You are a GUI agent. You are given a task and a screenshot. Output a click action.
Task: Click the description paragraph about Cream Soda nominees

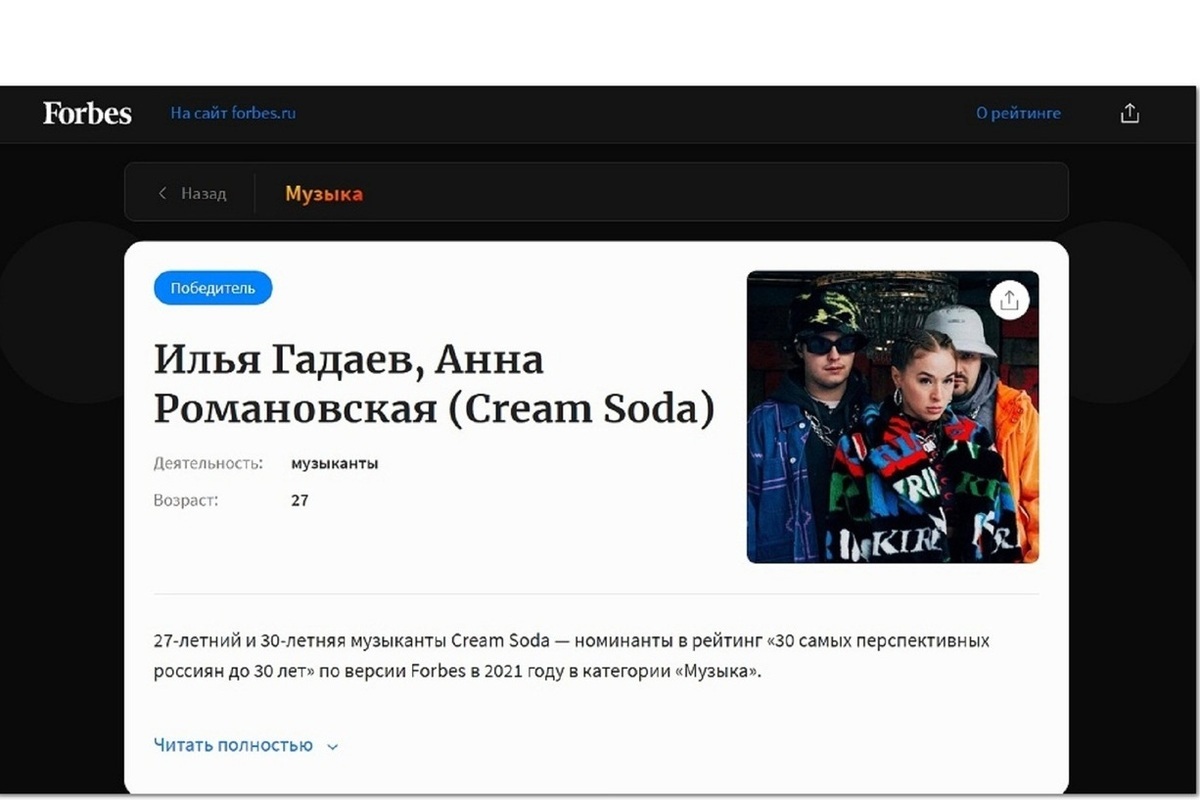pos(572,655)
